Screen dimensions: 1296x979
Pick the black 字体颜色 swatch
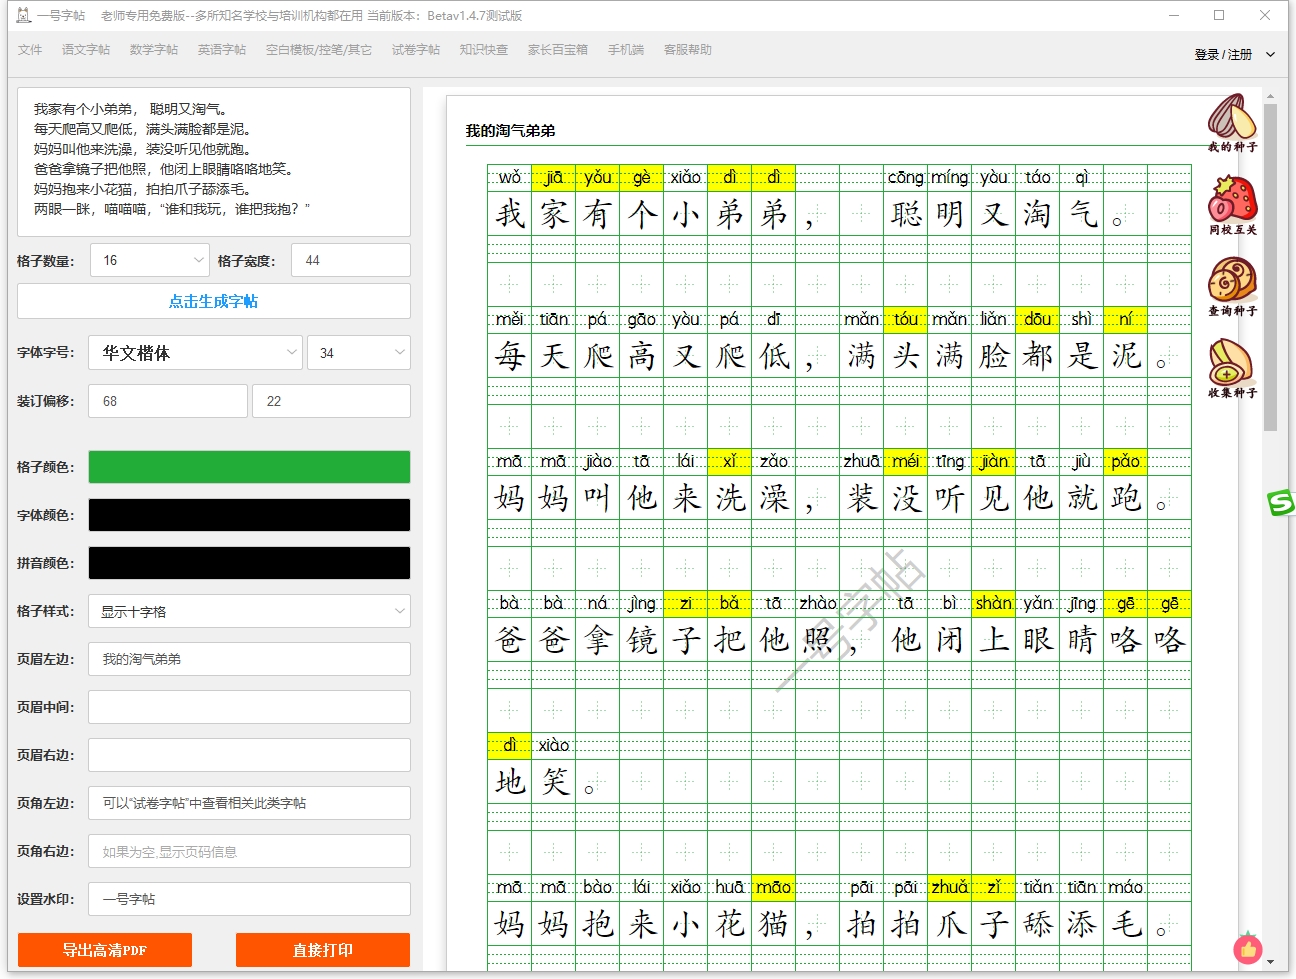point(249,515)
